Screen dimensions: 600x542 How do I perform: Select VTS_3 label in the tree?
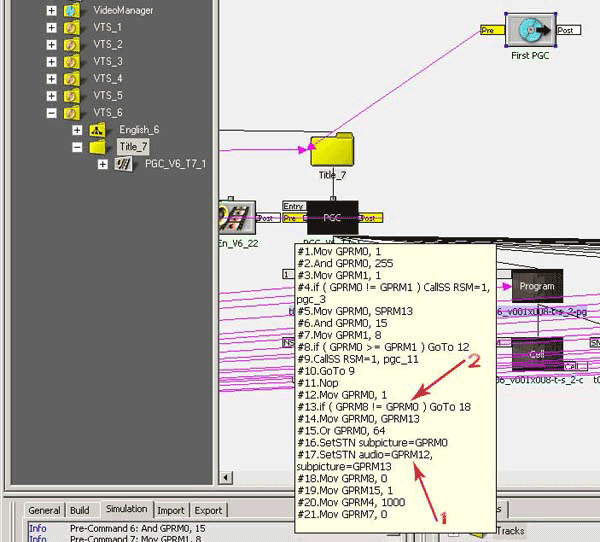[x=108, y=62]
